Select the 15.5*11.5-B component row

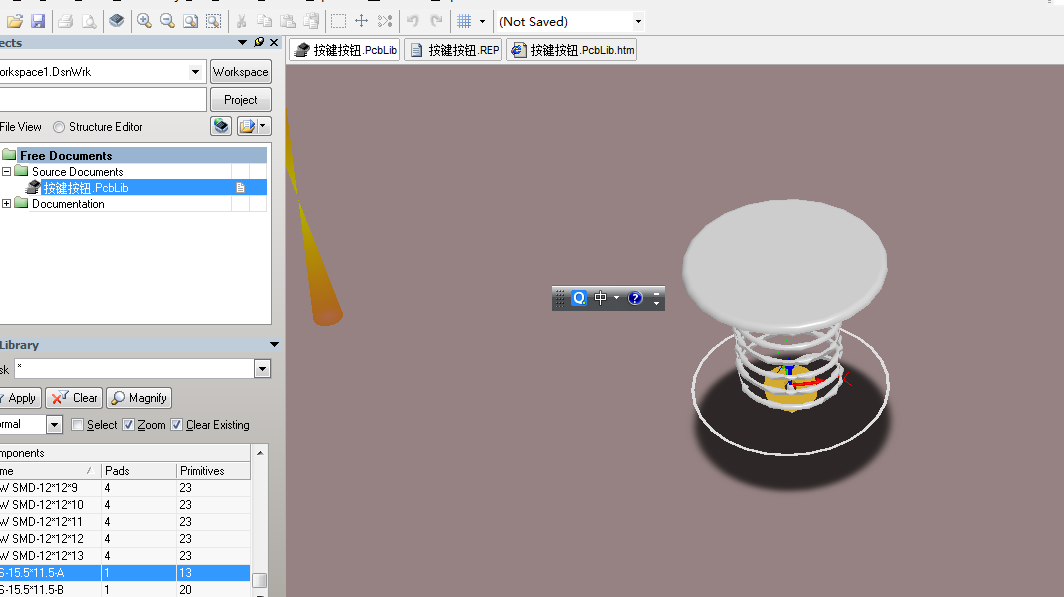125,590
